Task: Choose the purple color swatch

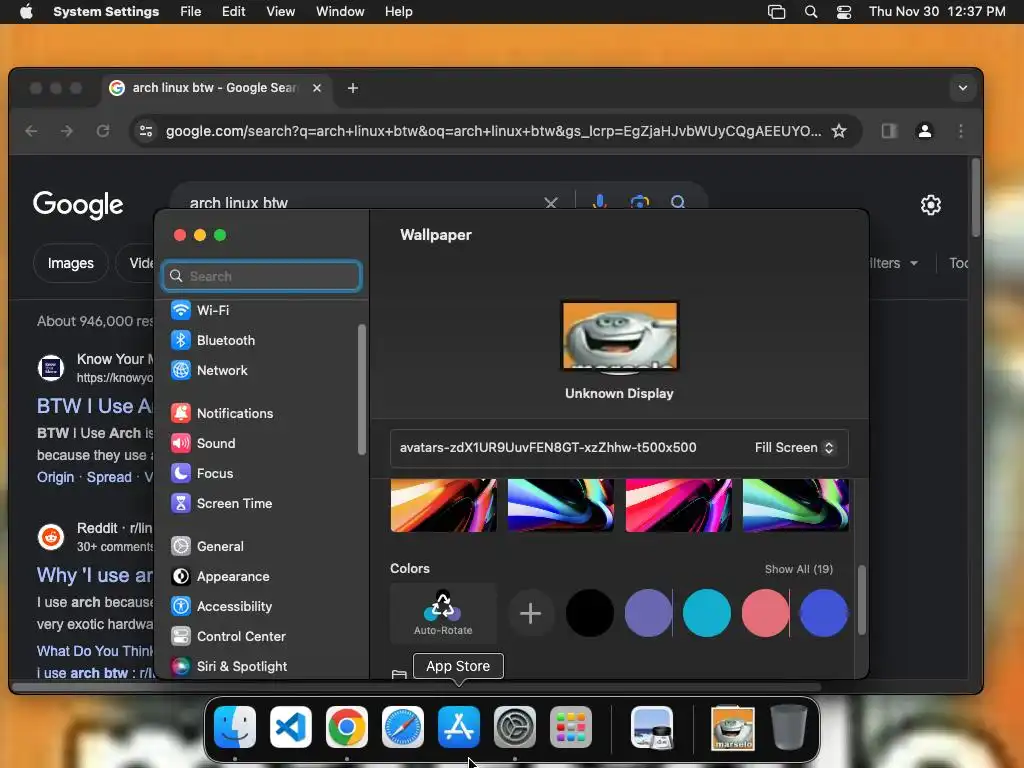Action: 648,613
